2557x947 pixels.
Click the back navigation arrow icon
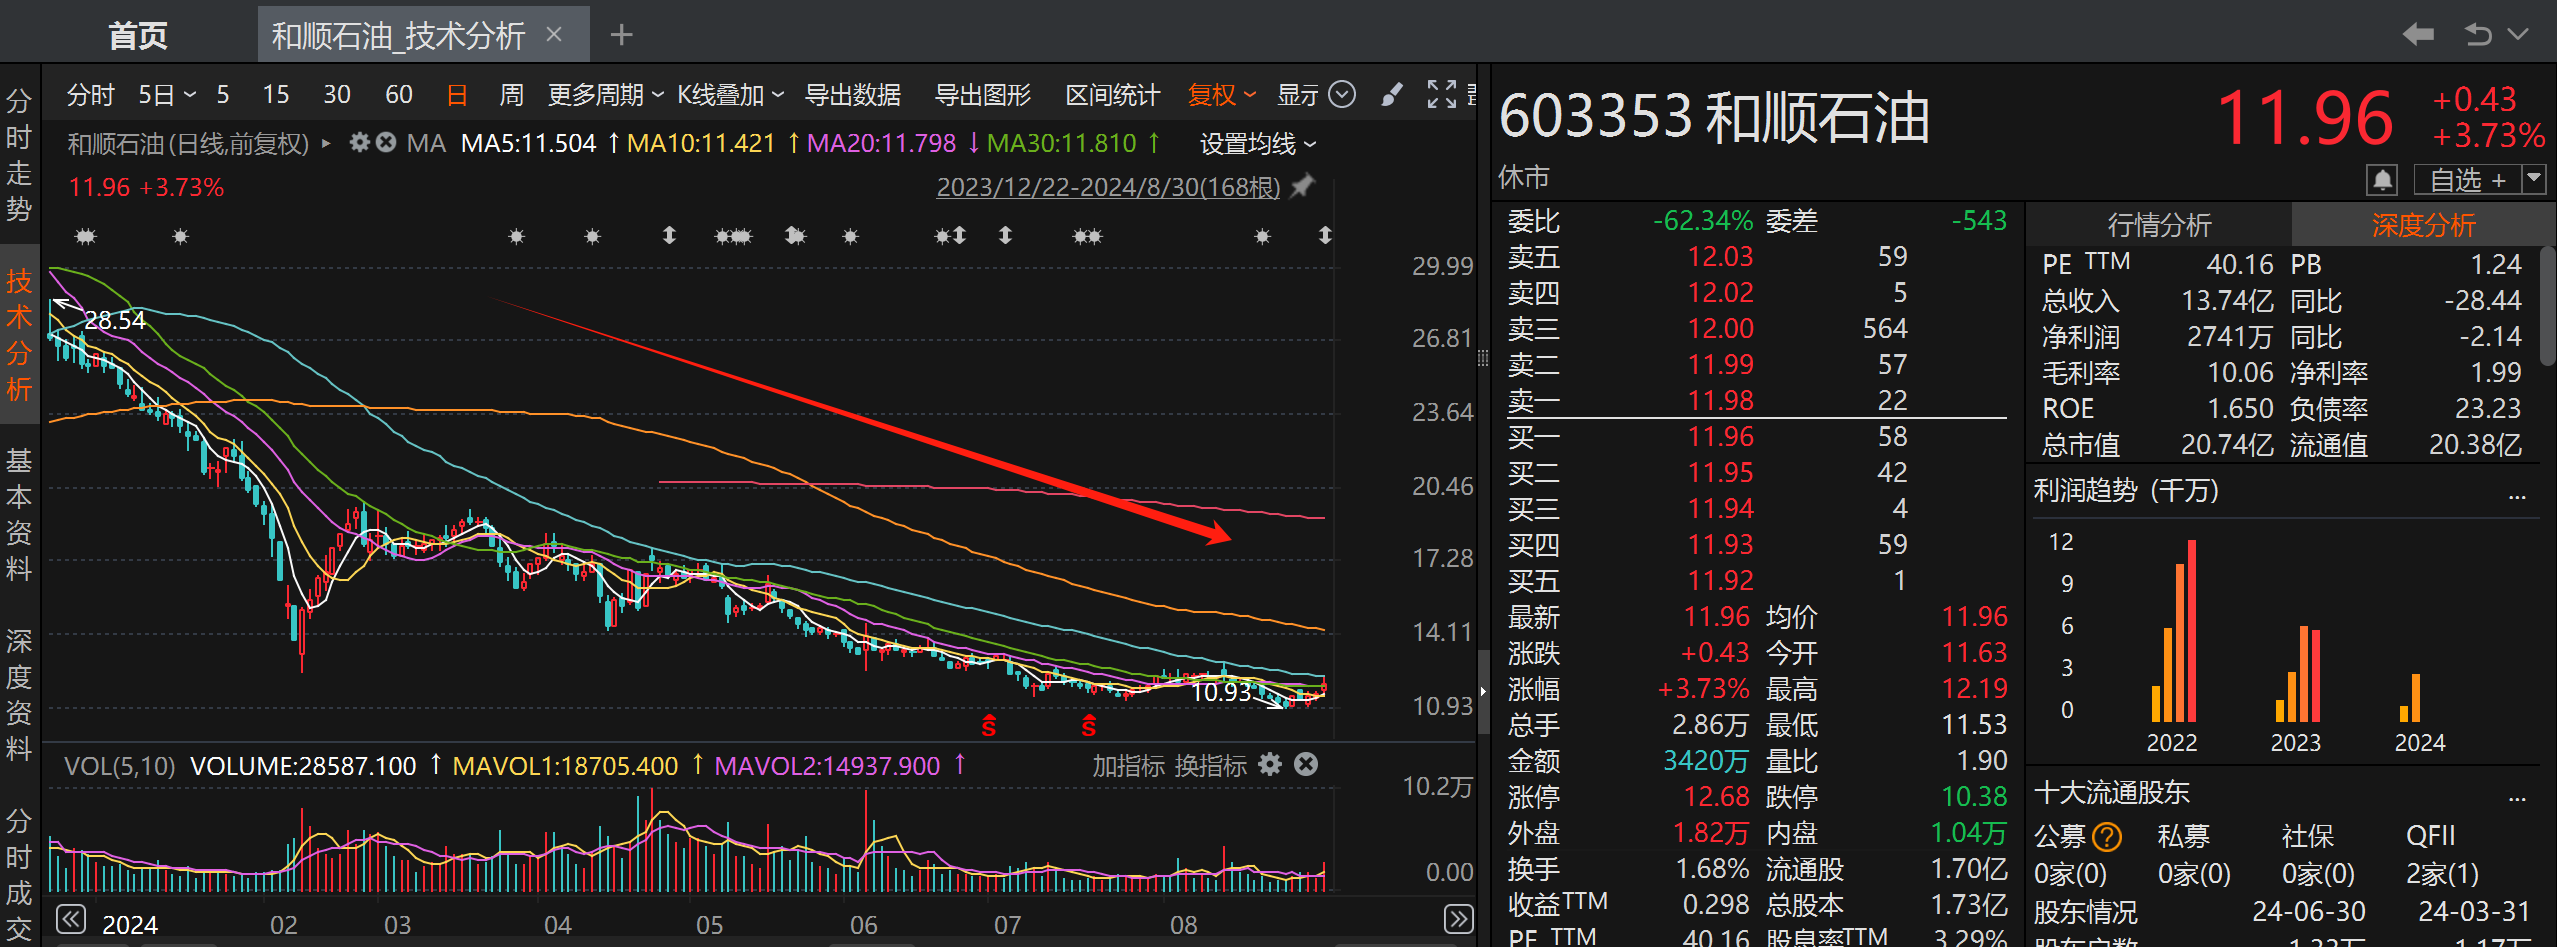tap(2418, 34)
